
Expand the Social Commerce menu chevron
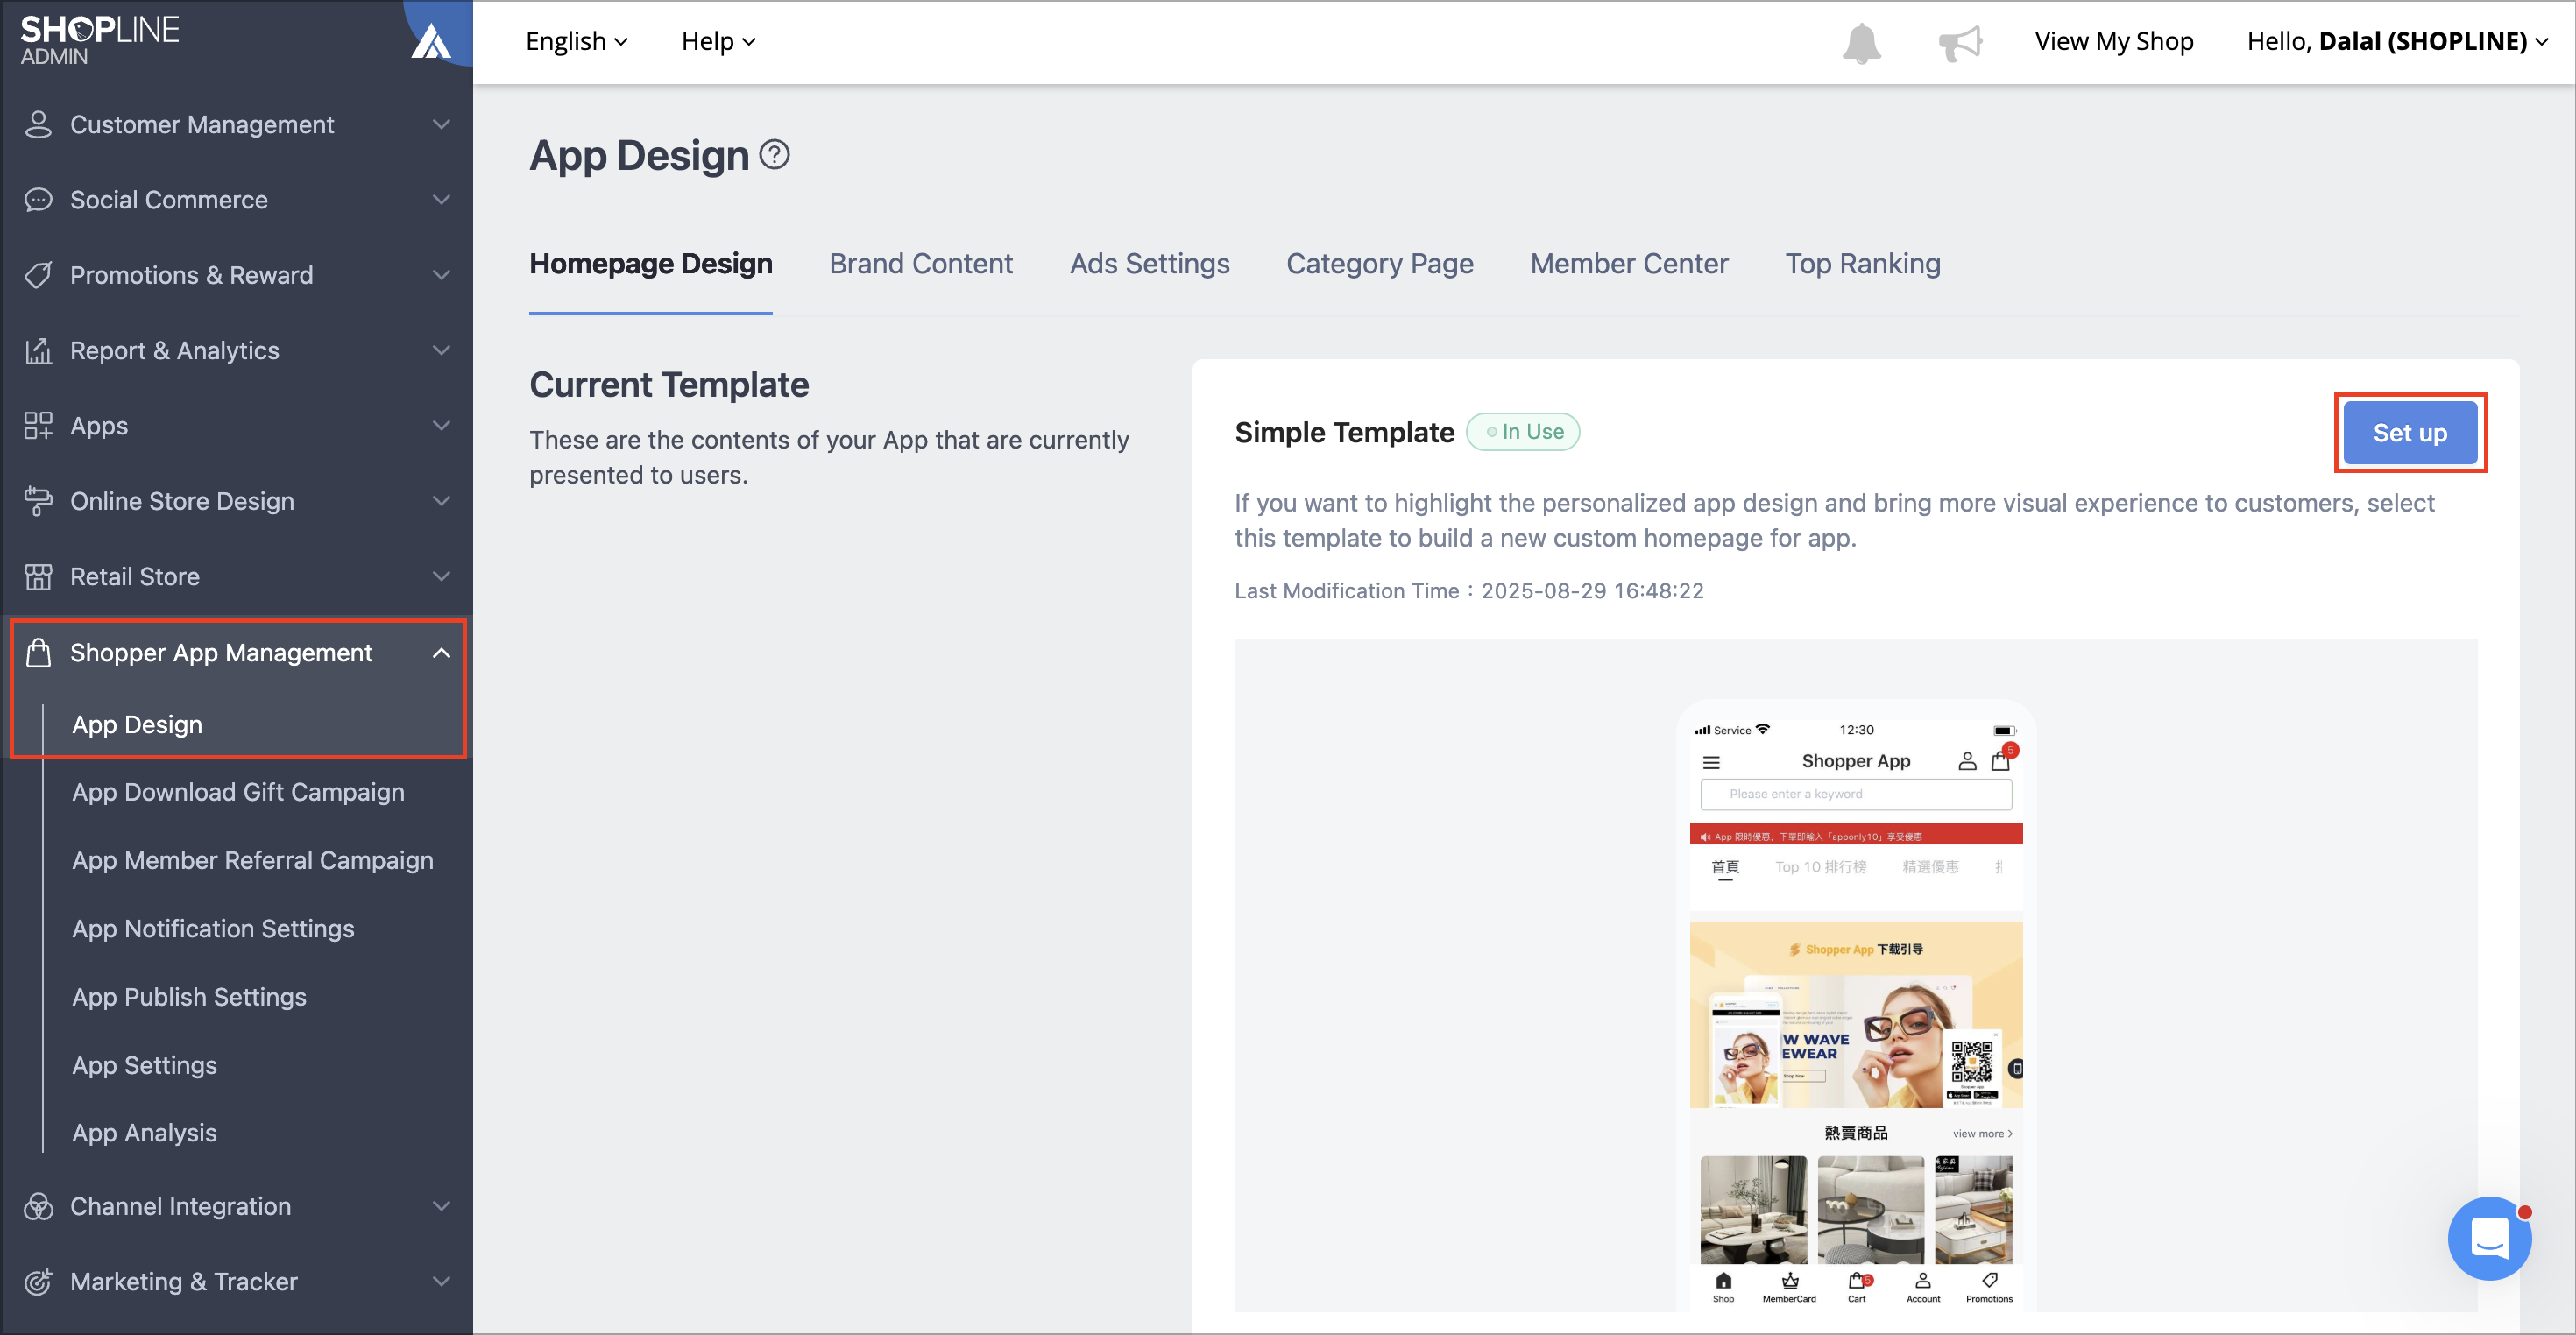[x=441, y=200]
